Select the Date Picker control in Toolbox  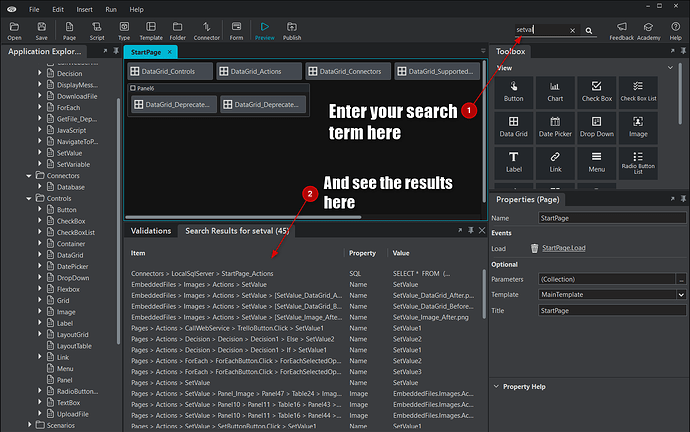coord(555,128)
